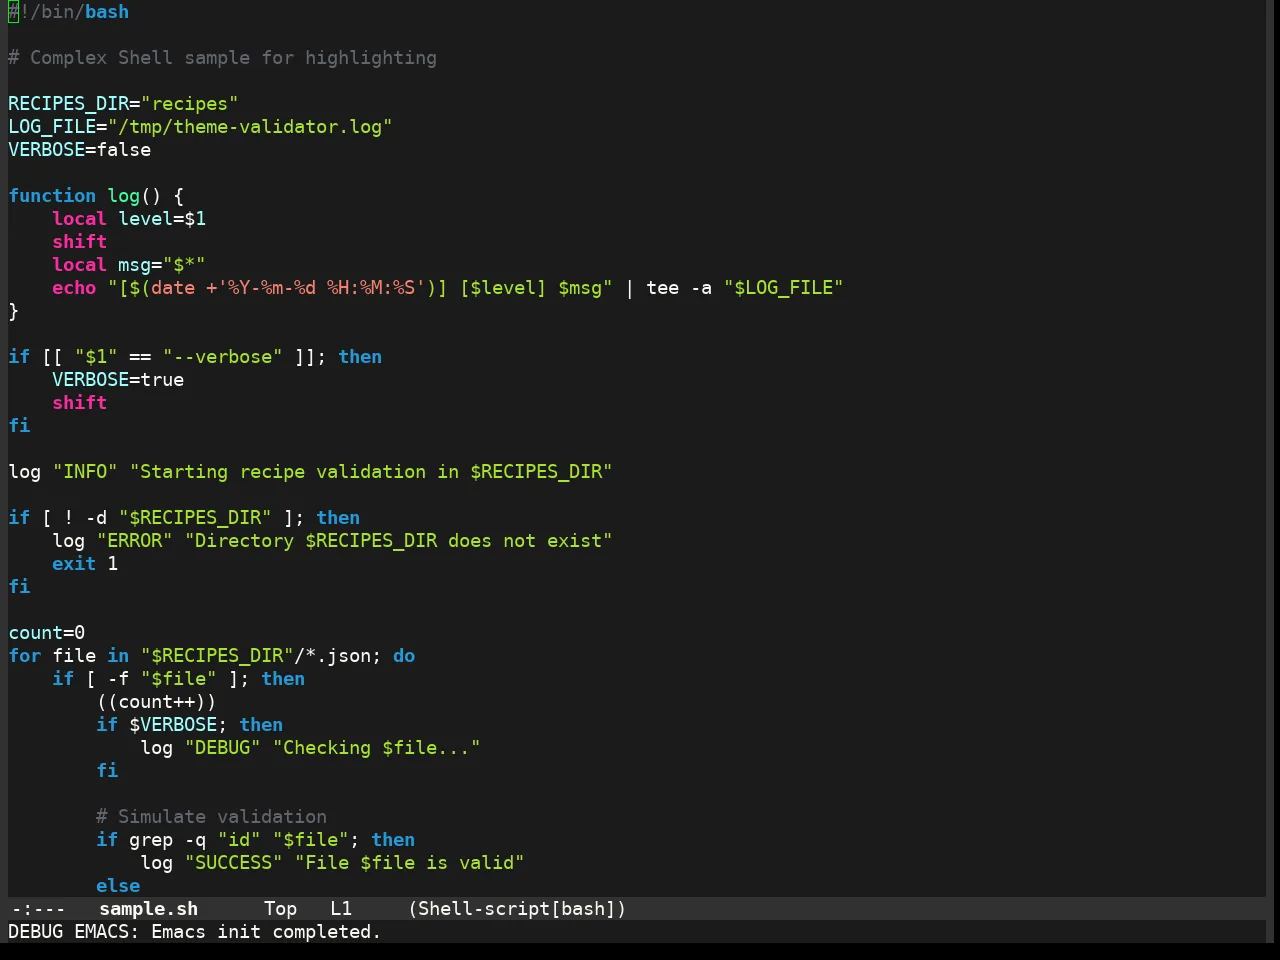1280x960 pixels.
Task: Click the grep -q command line
Action: pos(255,840)
